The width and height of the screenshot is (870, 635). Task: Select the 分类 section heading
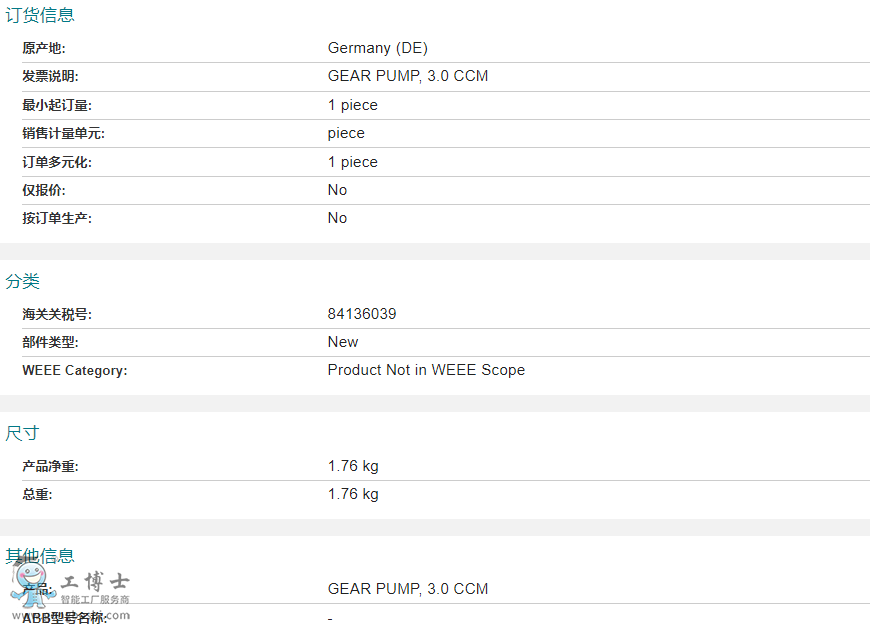[23, 281]
